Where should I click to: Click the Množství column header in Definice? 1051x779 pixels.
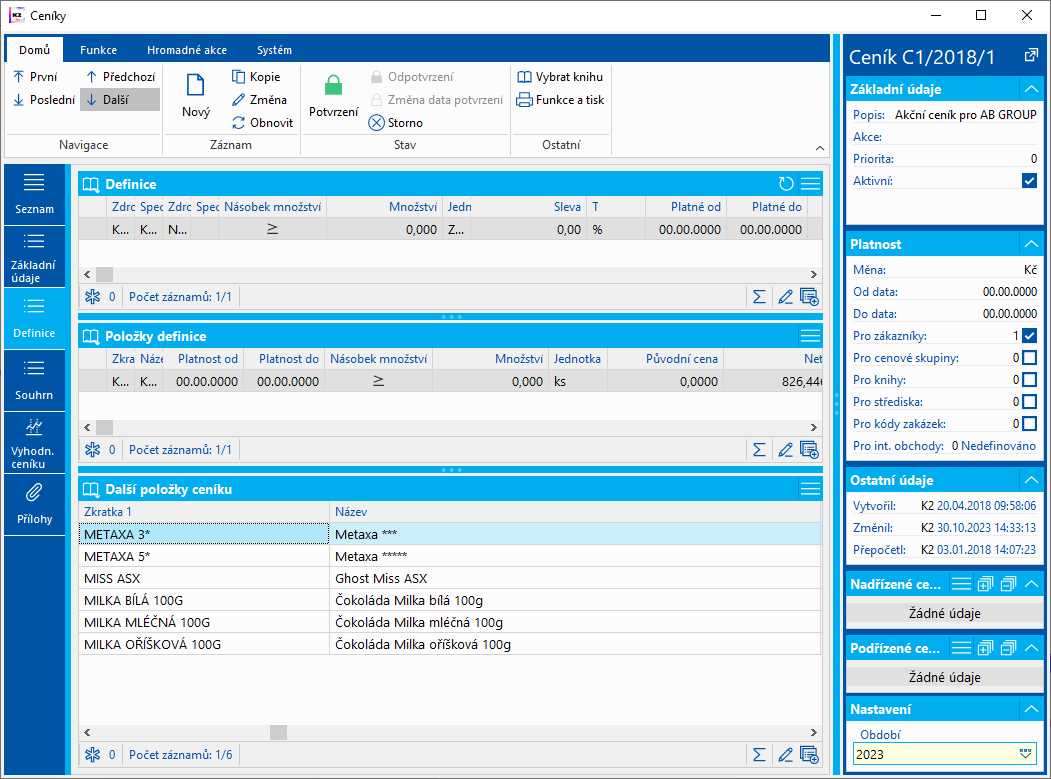[385, 207]
